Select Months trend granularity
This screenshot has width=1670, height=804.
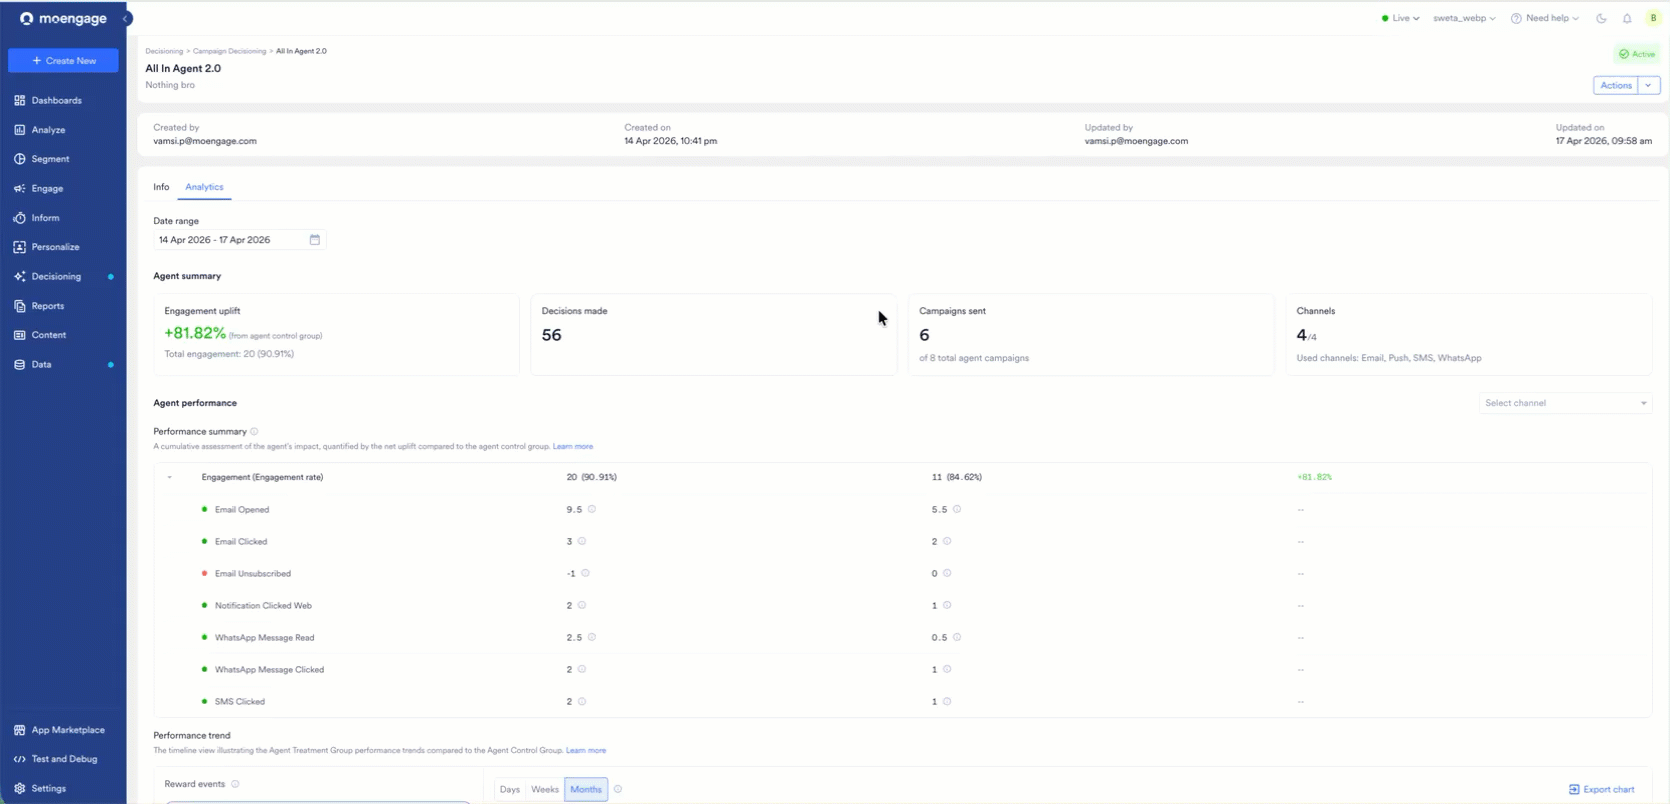point(586,789)
